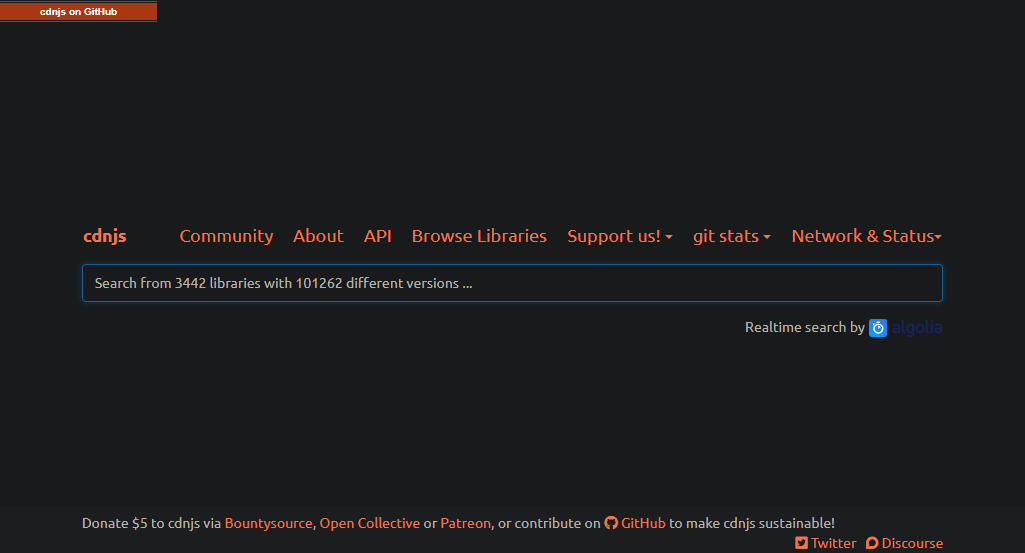Click the Twitter bird icon
This screenshot has width=1025, height=553.
point(801,543)
